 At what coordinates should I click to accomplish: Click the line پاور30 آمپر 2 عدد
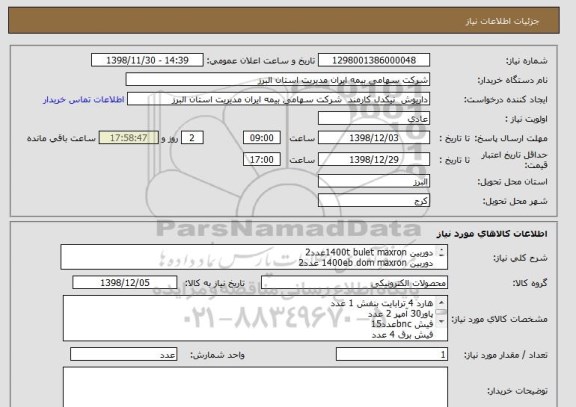coord(400,314)
